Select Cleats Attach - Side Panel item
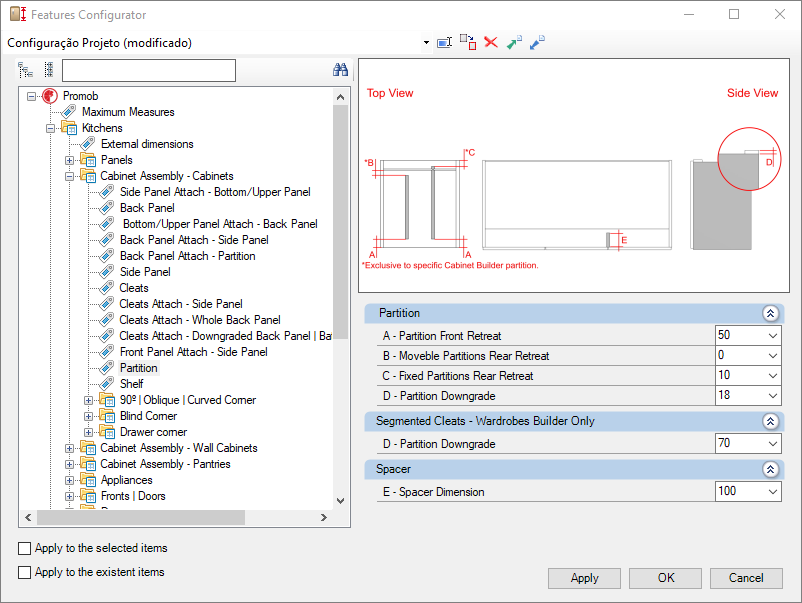 point(181,304)
